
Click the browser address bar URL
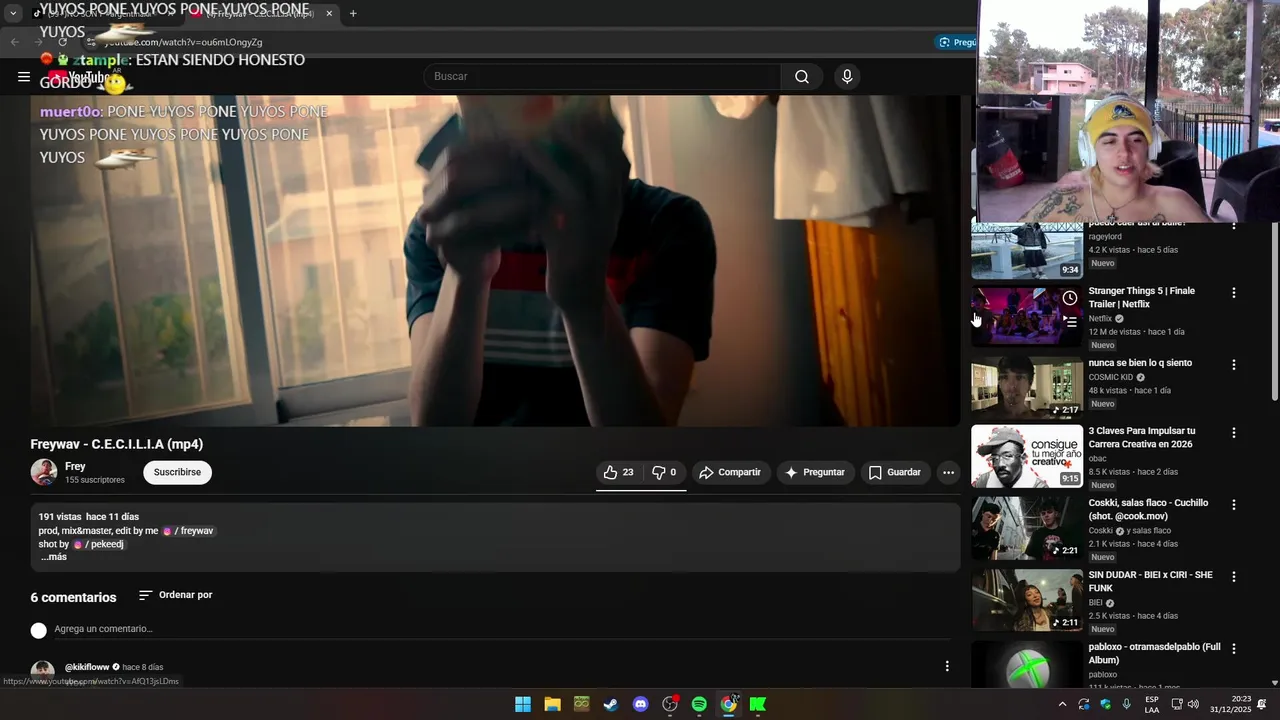(x=184, y=42)
